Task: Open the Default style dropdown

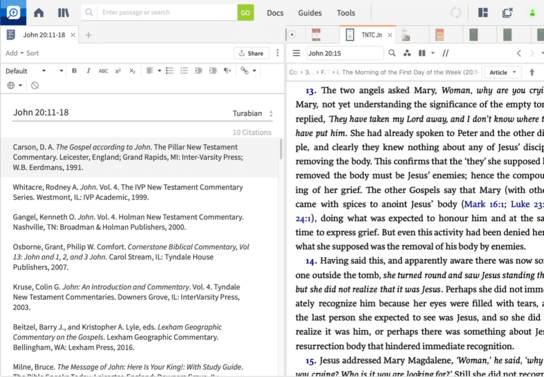Action: 25,71
